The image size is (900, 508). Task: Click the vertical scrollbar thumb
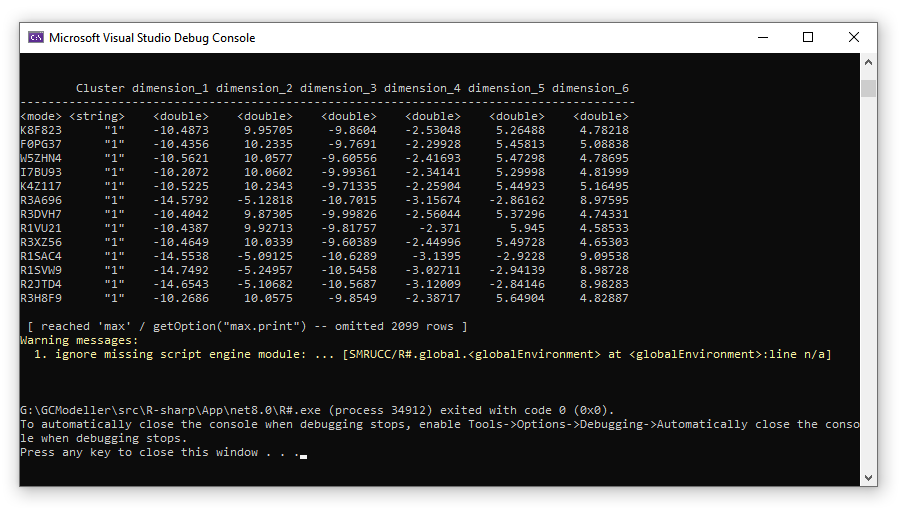(868, 89)
